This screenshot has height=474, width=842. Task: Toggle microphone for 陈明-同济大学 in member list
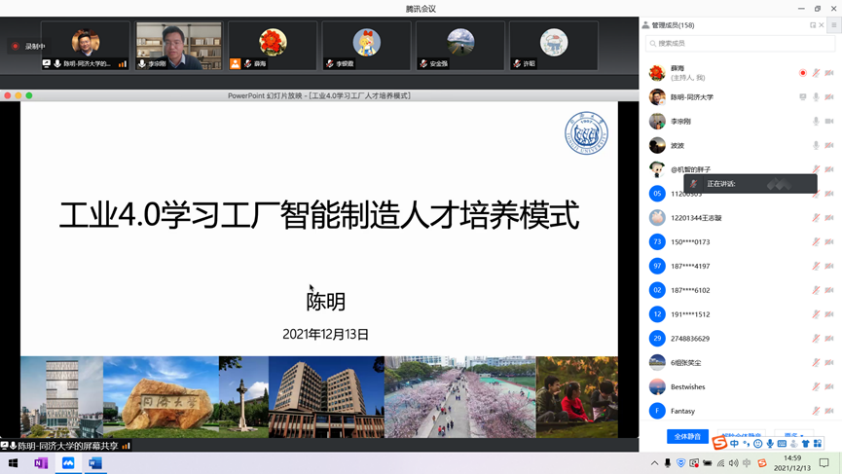[x=816, y=97]
